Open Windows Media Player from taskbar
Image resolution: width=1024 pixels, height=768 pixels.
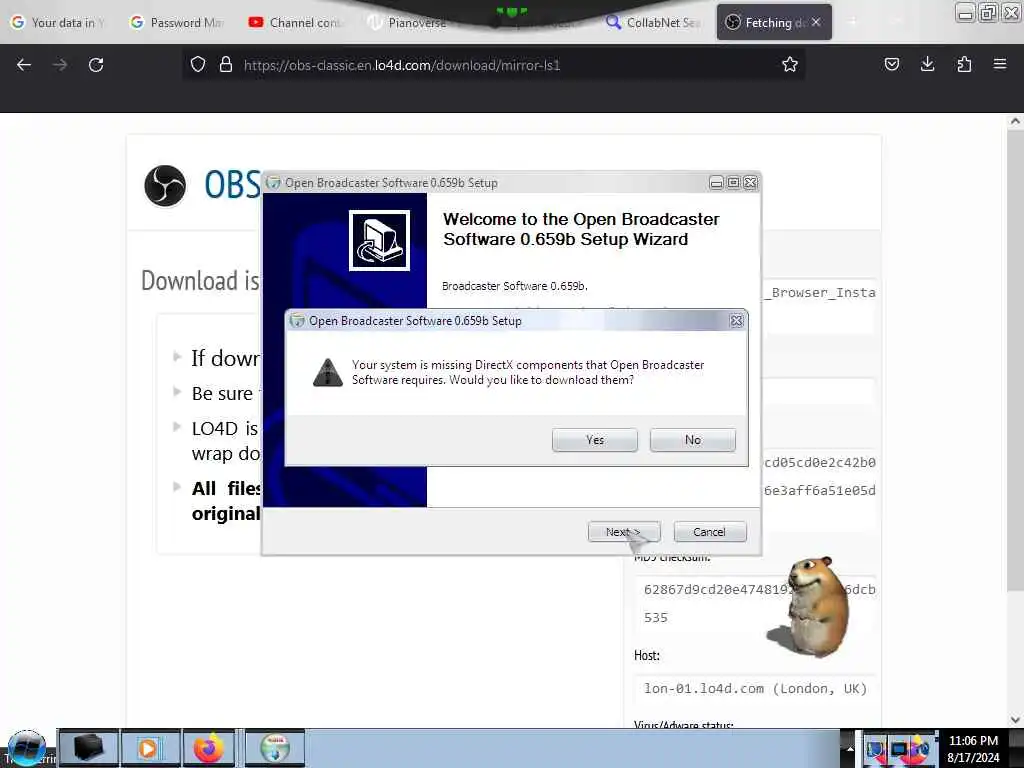click(x=149, y=748)
